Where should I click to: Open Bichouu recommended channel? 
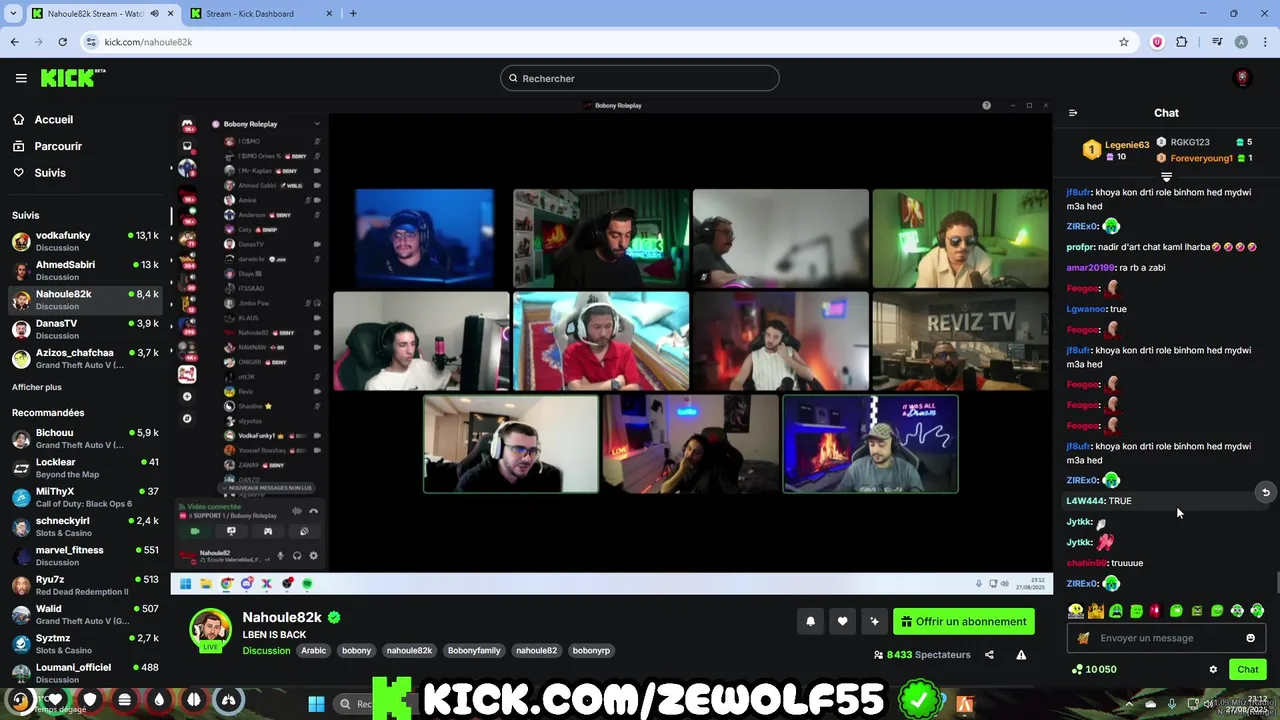click(86, 438)
